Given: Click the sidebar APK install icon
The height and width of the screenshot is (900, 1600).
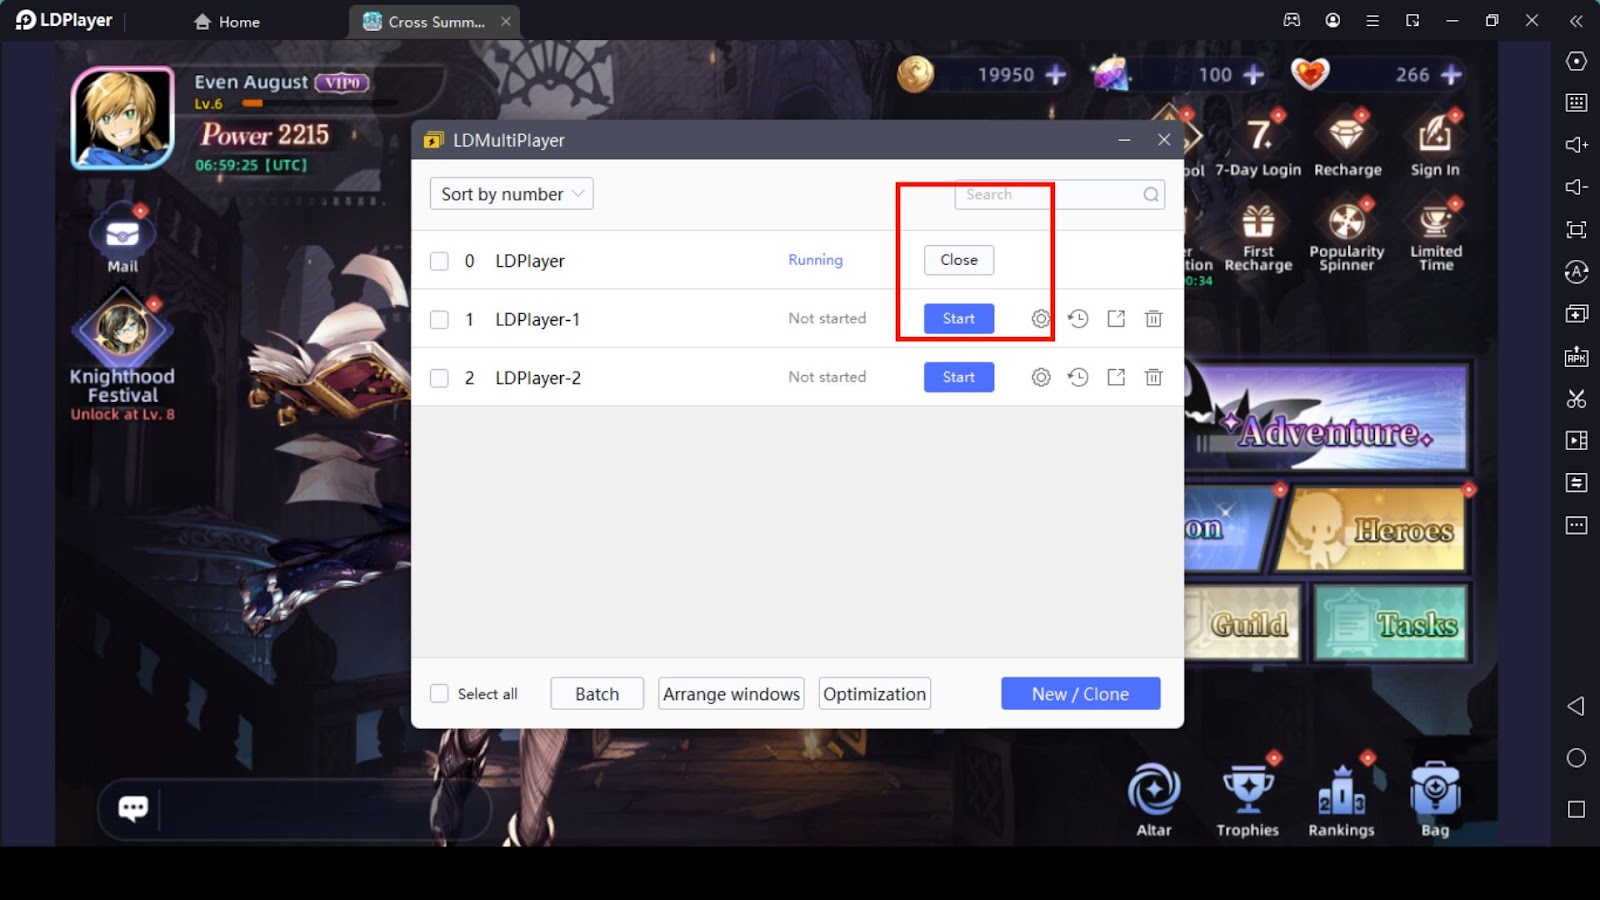Looking at the screenshot, I should [1576, 356].
